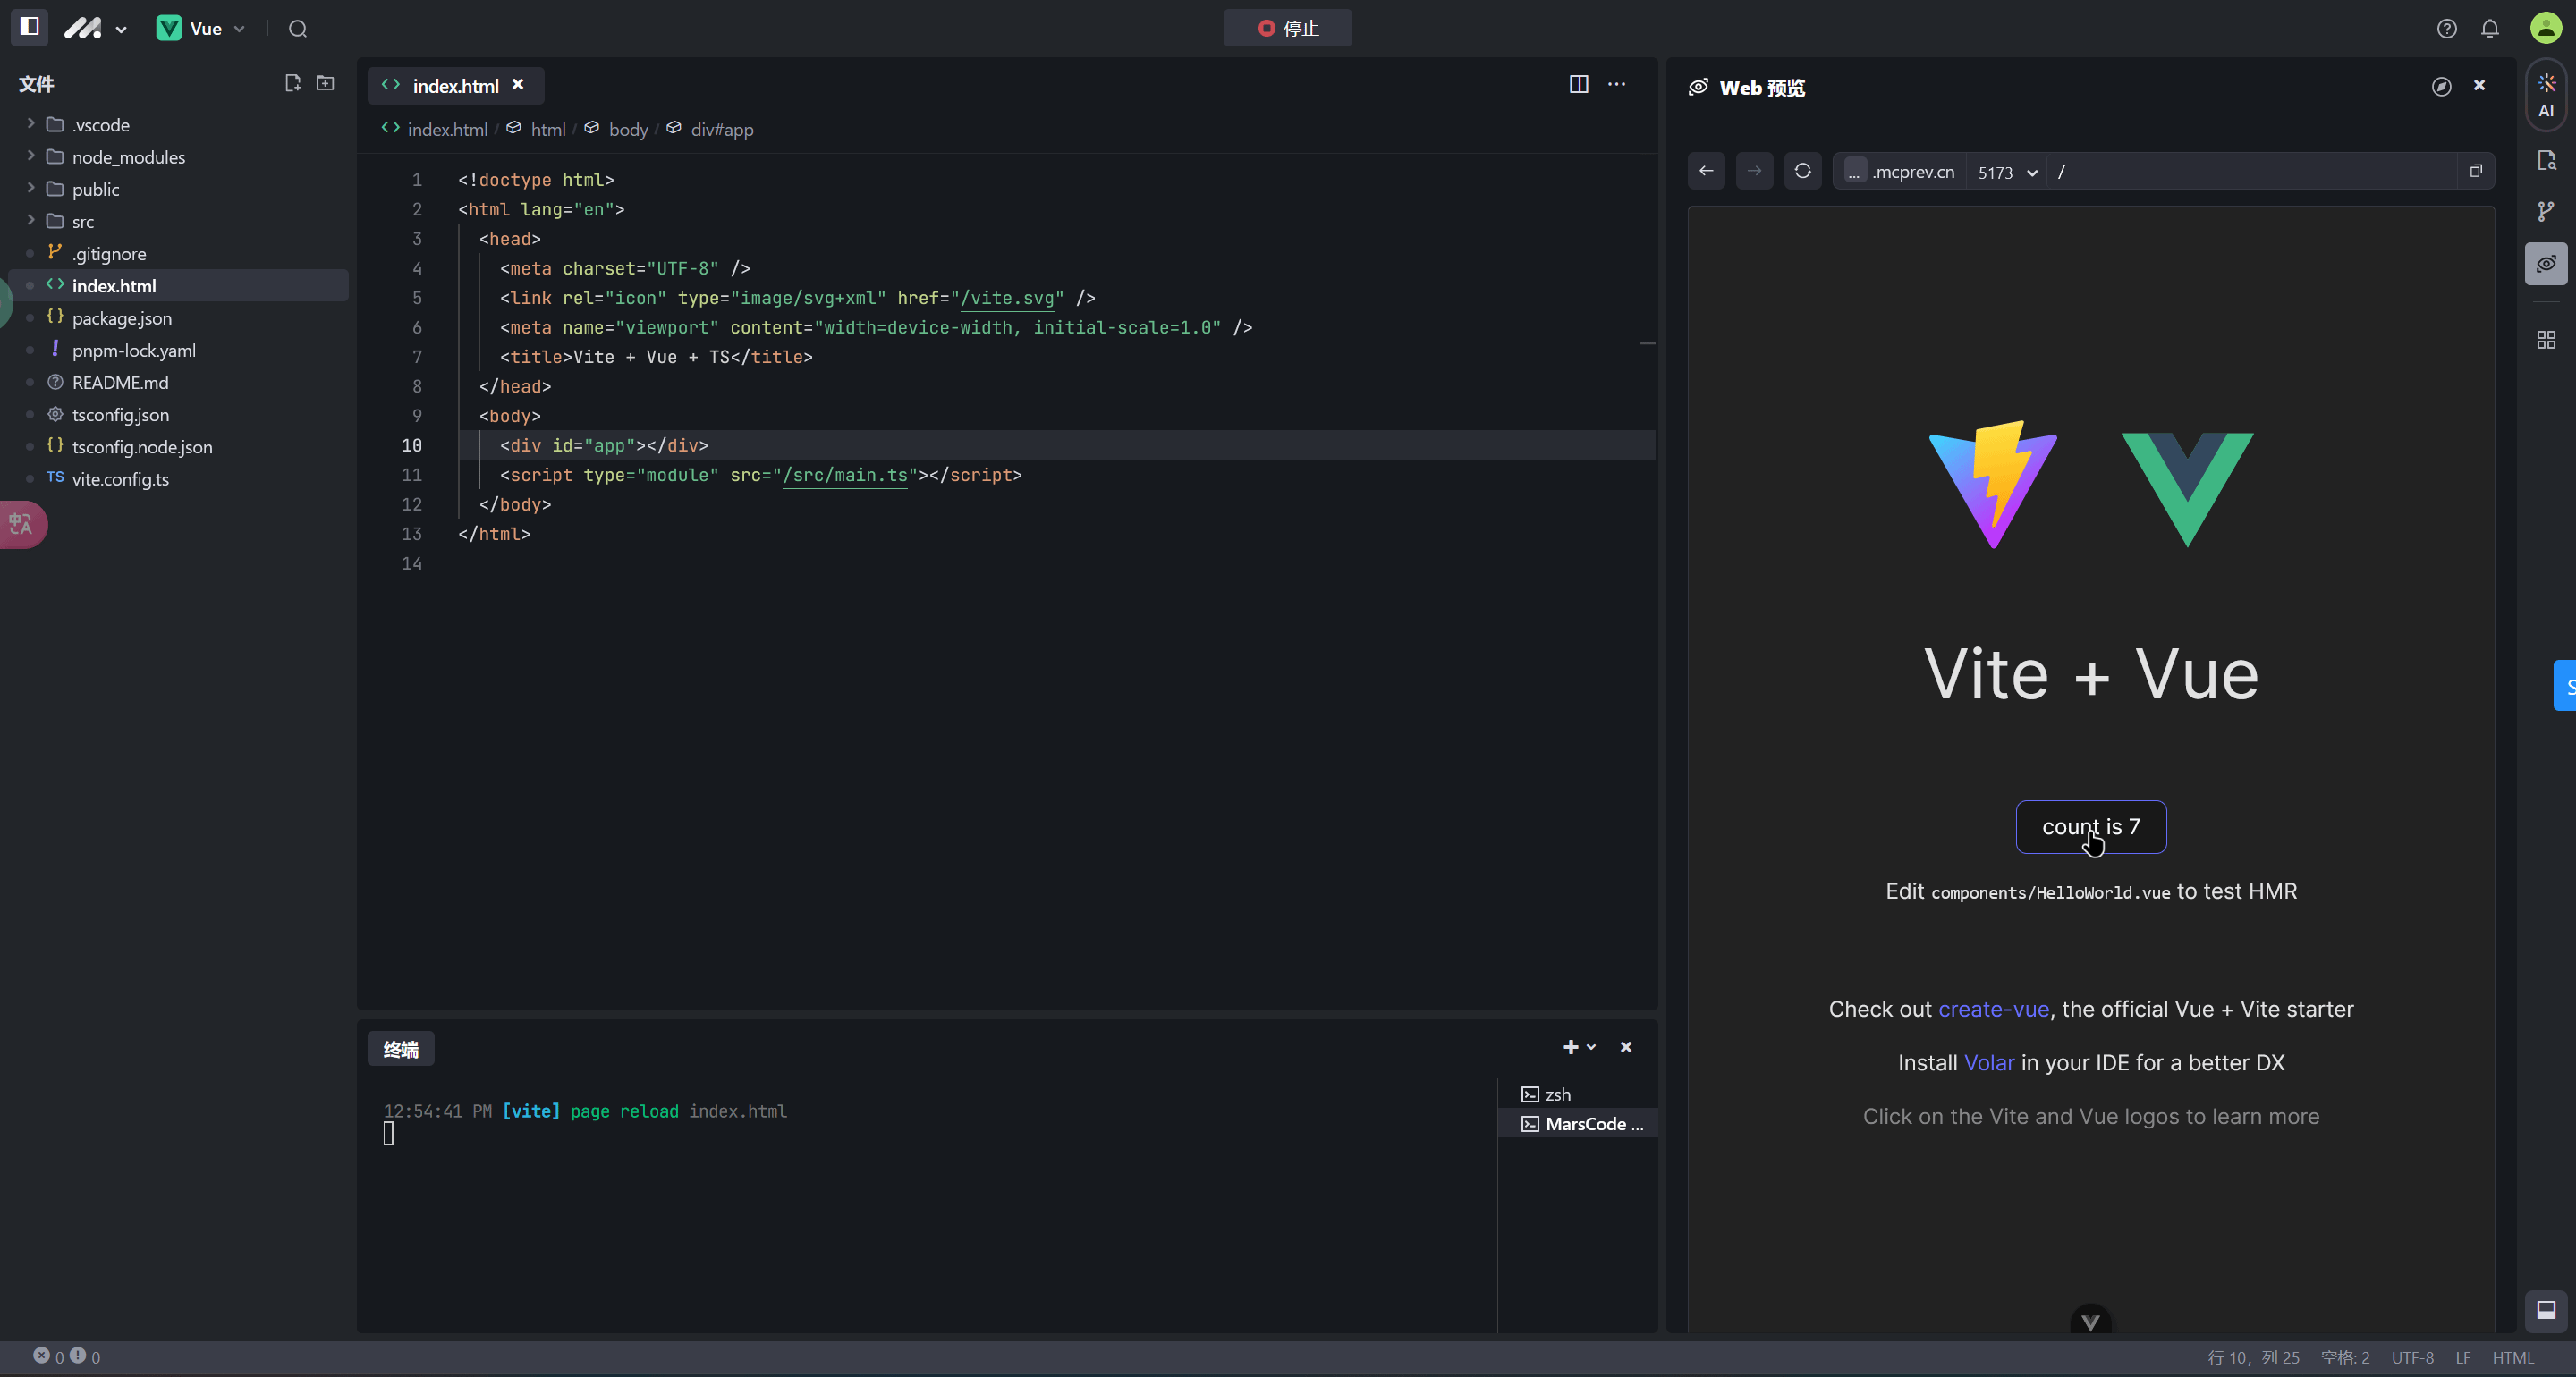
Task: Click the preview URL path field
Action: click(2252, 172)
